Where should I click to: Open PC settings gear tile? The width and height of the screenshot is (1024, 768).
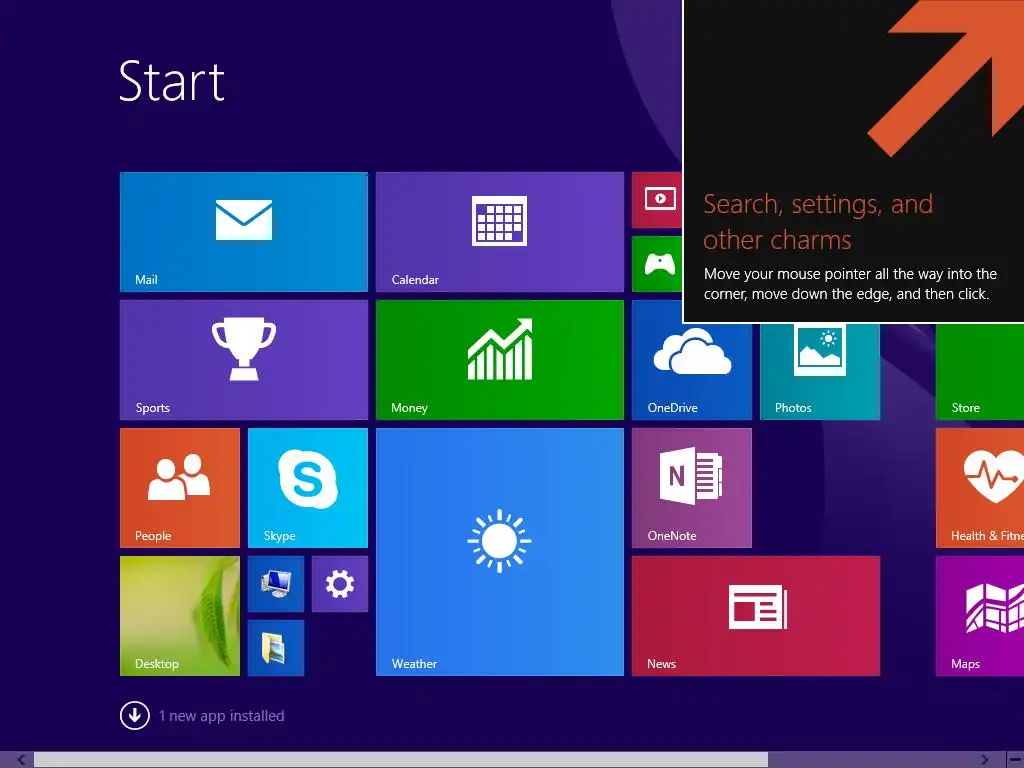click(340, 584)
